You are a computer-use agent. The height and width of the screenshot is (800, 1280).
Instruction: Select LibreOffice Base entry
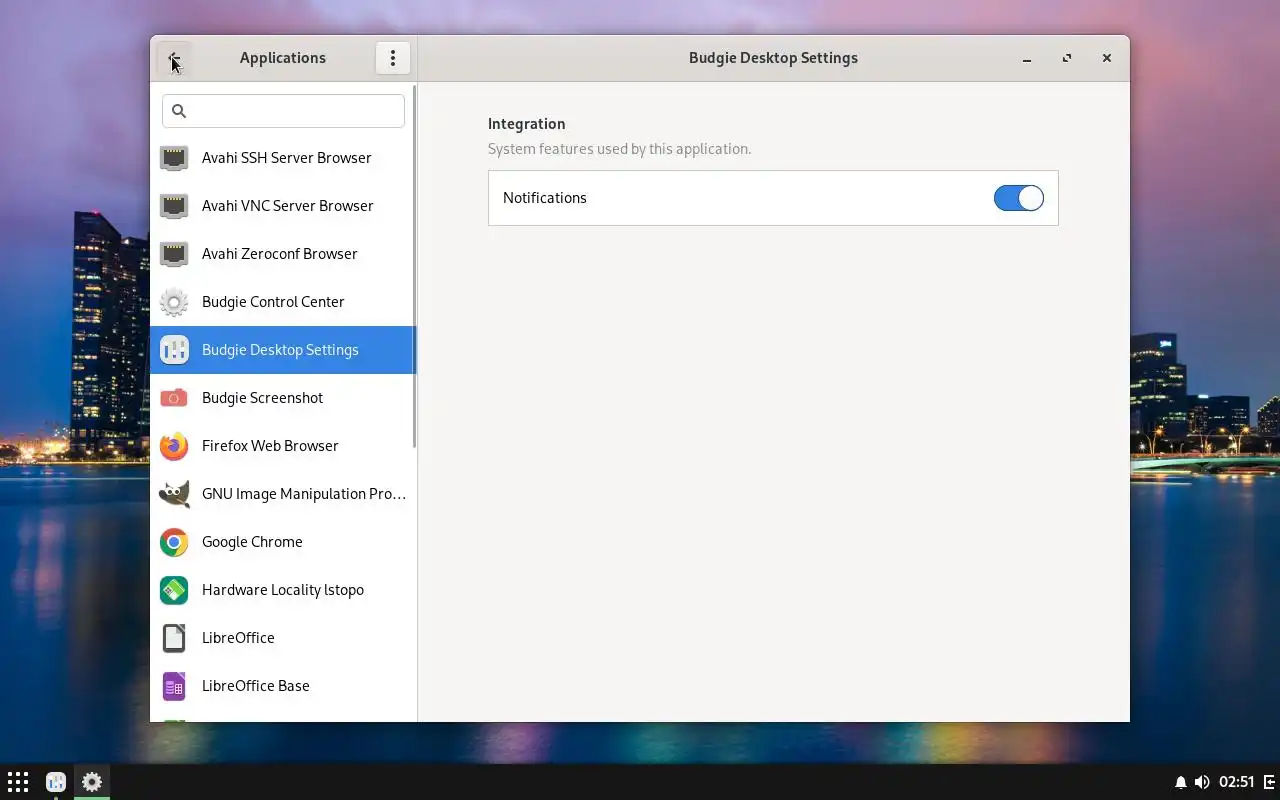[x=283, y=686]
